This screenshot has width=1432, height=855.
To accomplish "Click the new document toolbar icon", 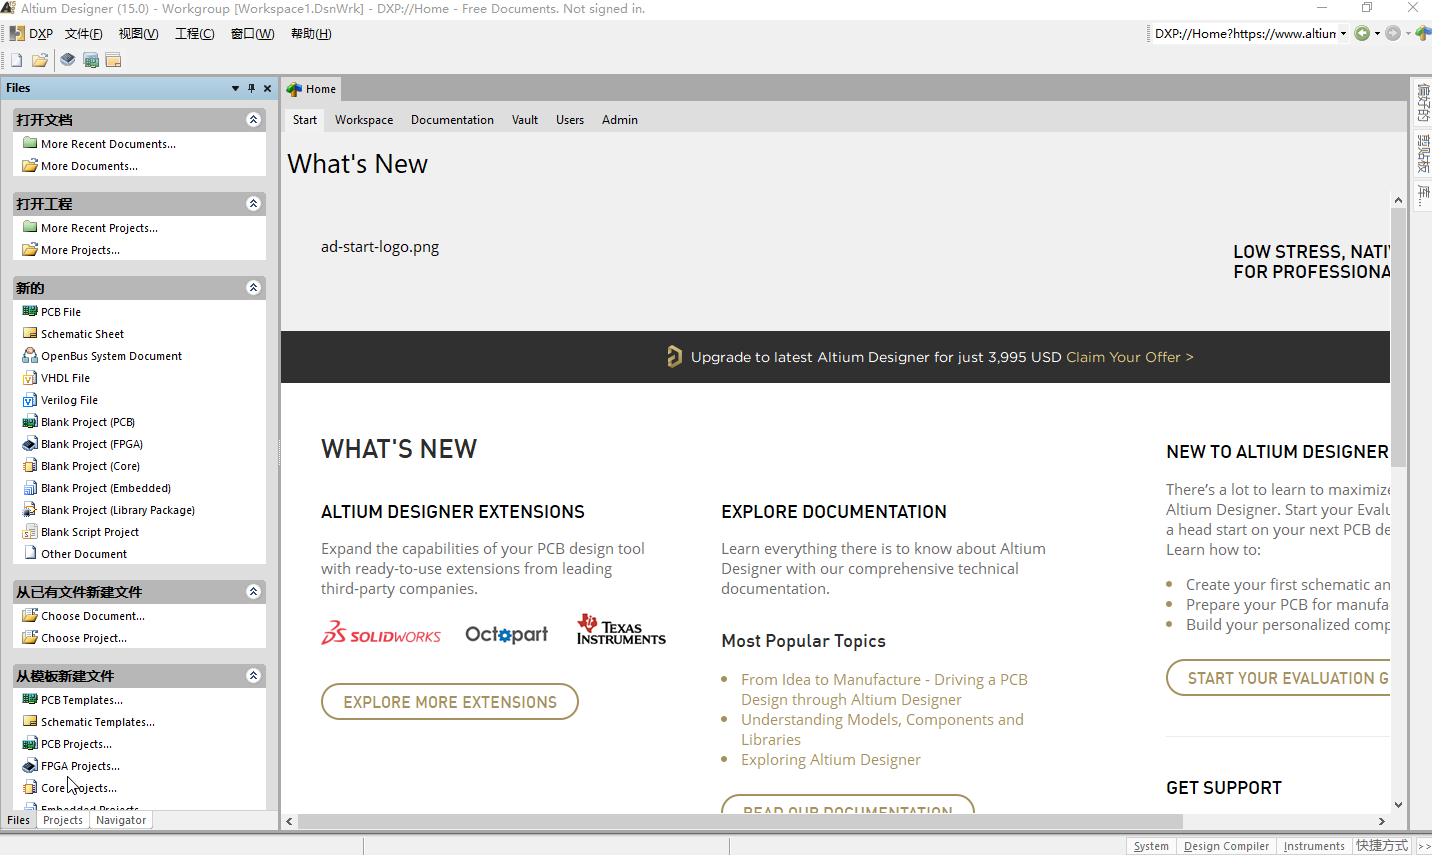I will click(x=16, y=60).
